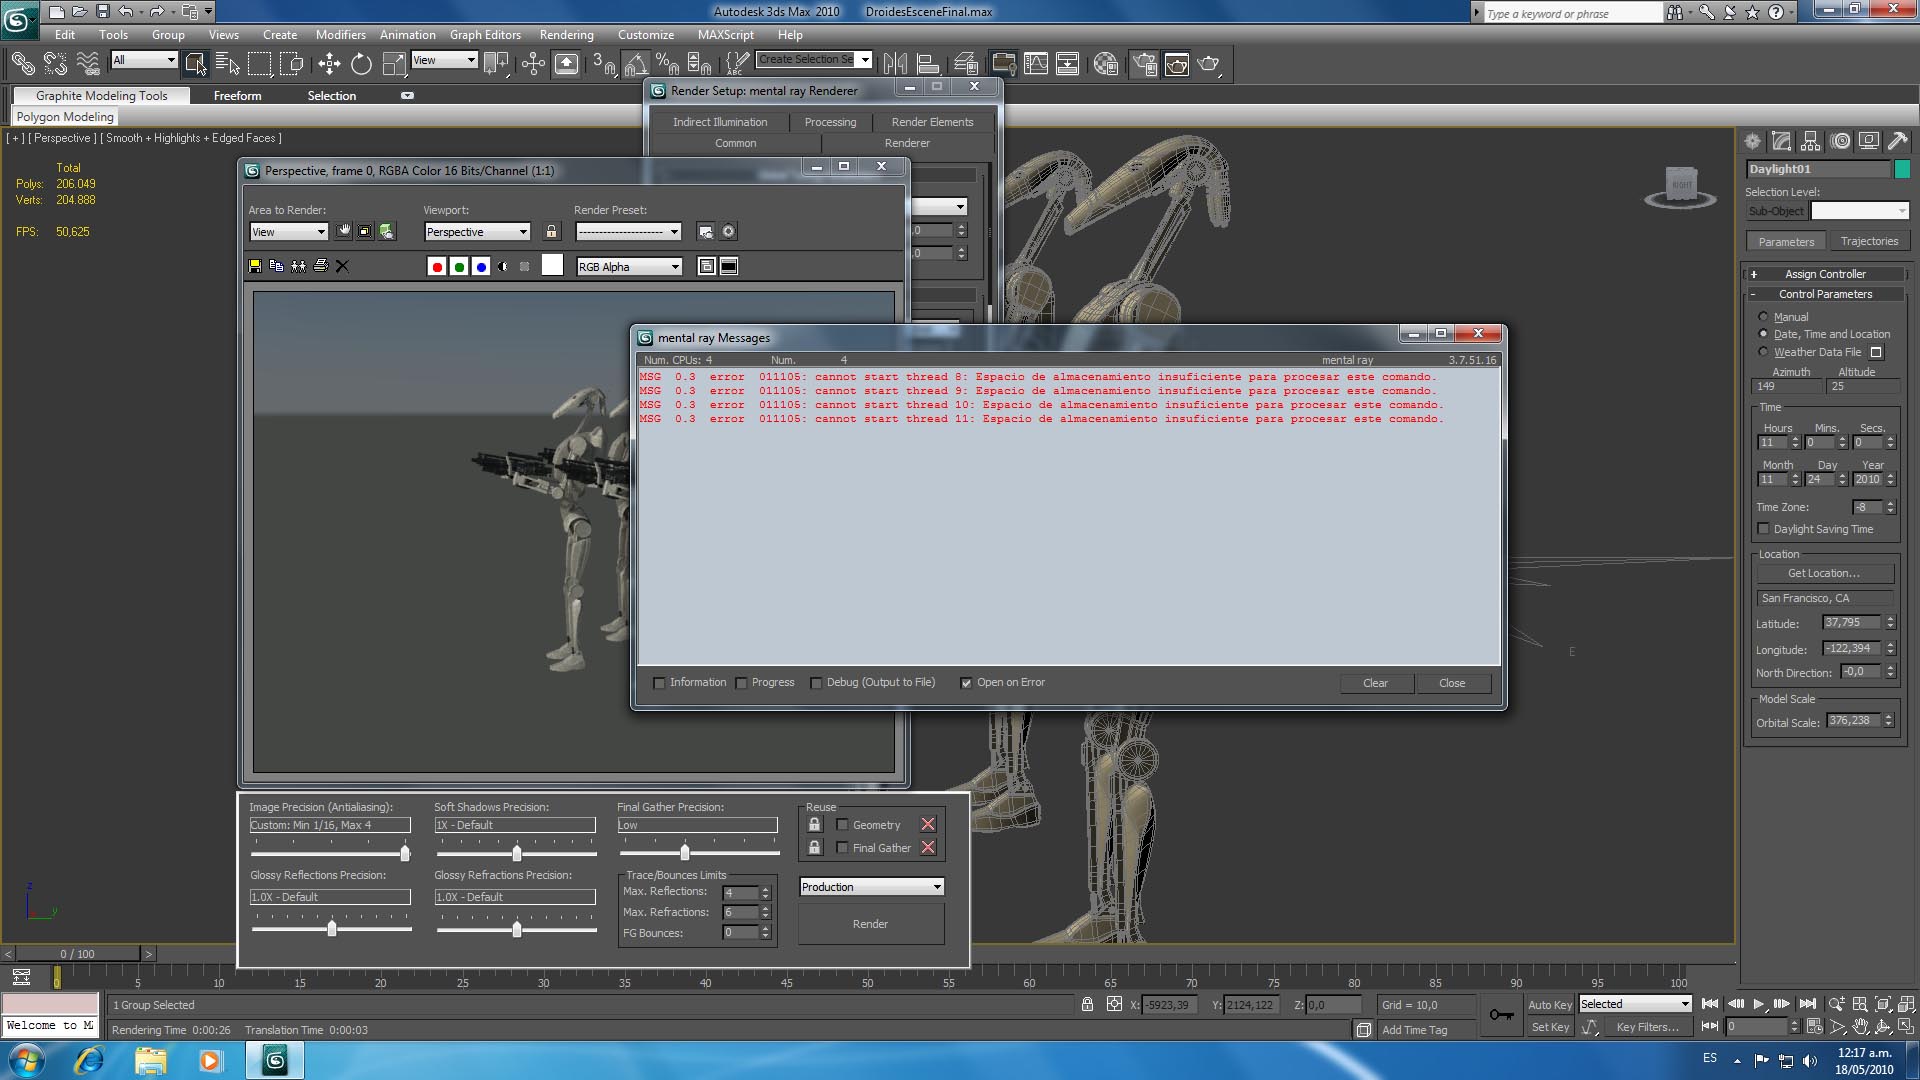Open the Hierarchy command panel tab
Viewport: 1920px width, 1080px height.
1810,141
